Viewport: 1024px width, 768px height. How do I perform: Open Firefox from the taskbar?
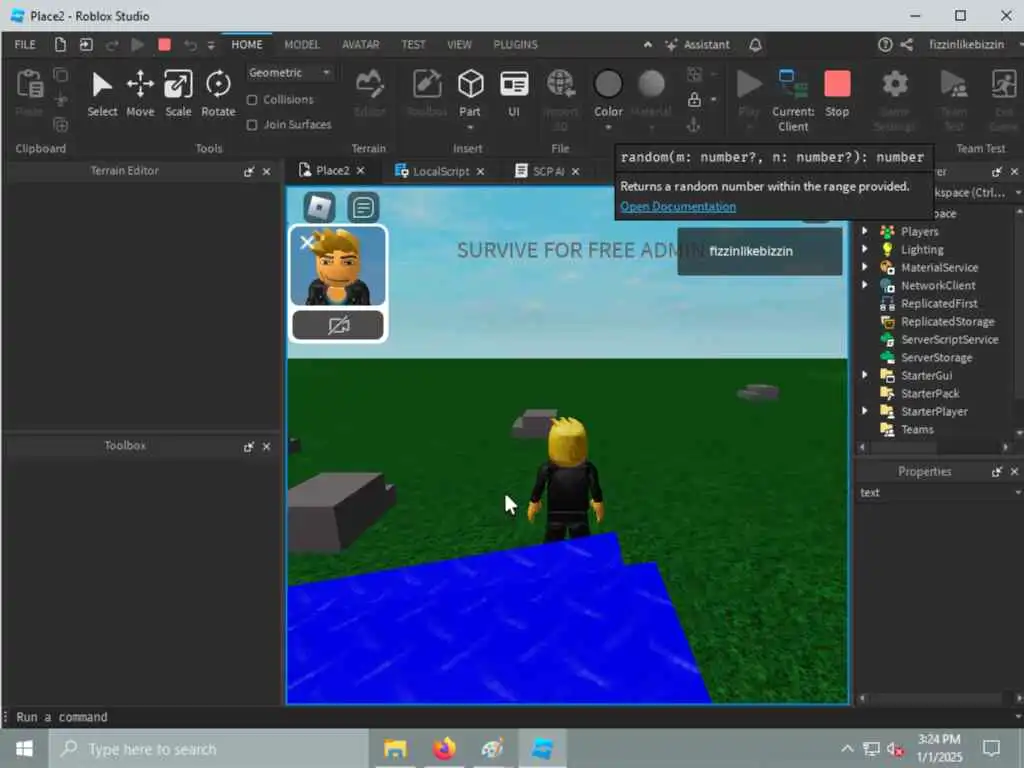444,749
